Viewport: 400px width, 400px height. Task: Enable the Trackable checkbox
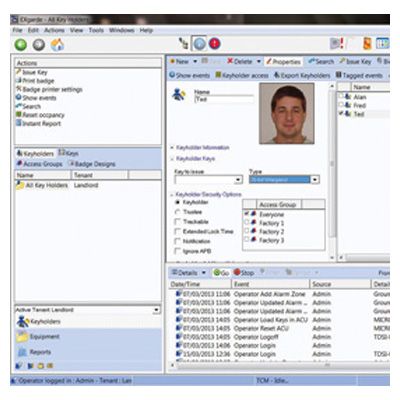point(178,222)
